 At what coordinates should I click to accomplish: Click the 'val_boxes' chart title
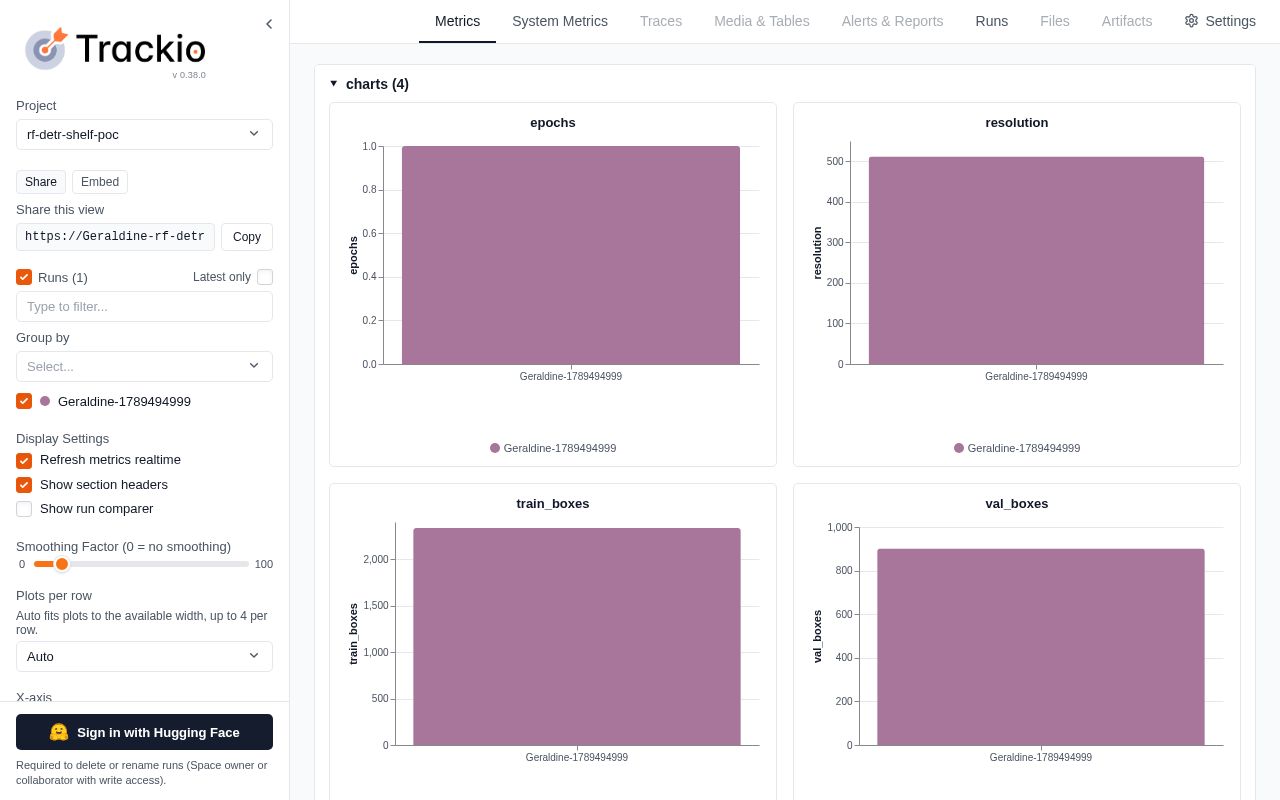pos(1017,504)
